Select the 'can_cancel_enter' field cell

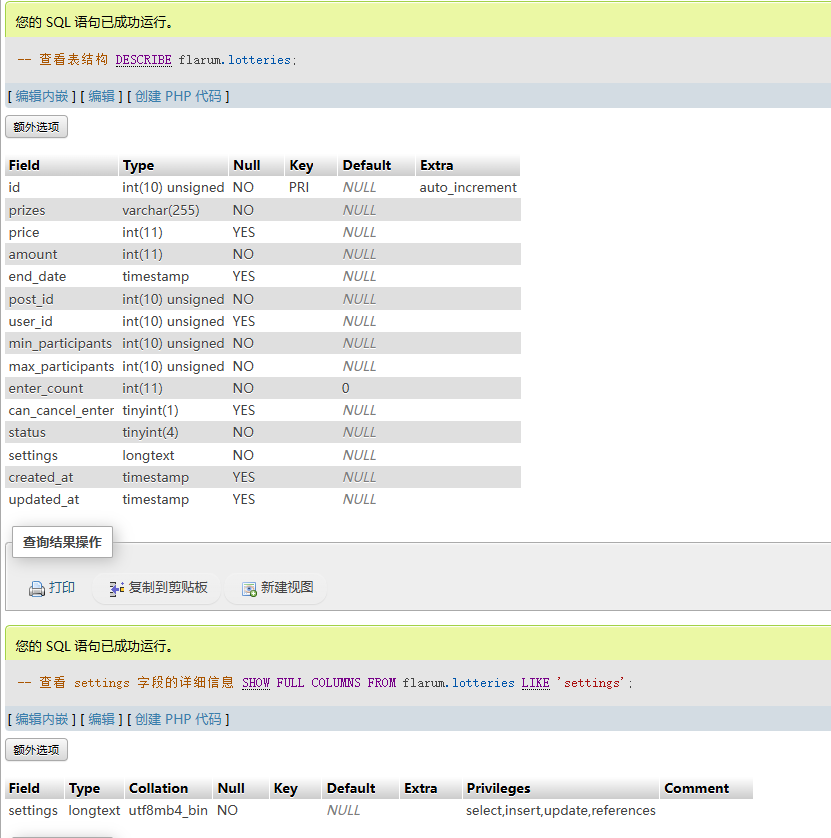click(x=61, y=410)
